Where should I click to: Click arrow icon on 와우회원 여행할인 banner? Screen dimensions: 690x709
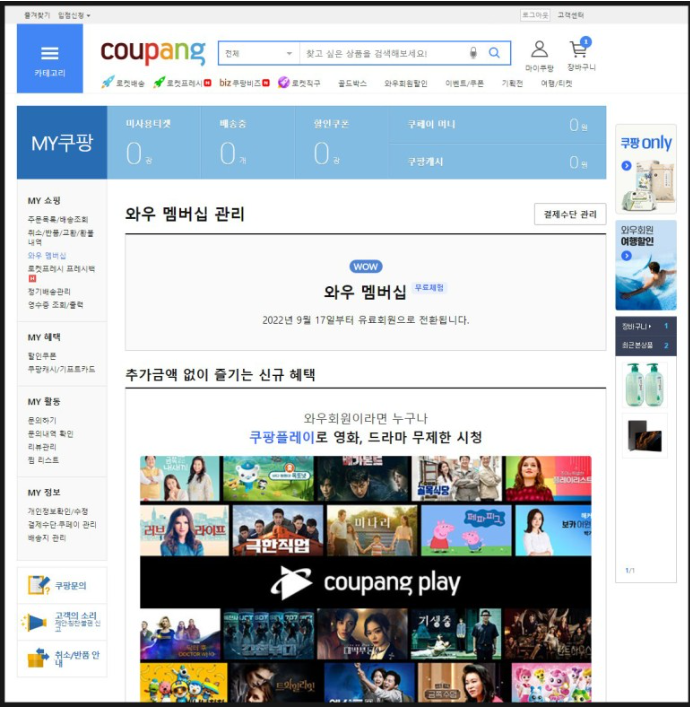(x=626, y=256)
